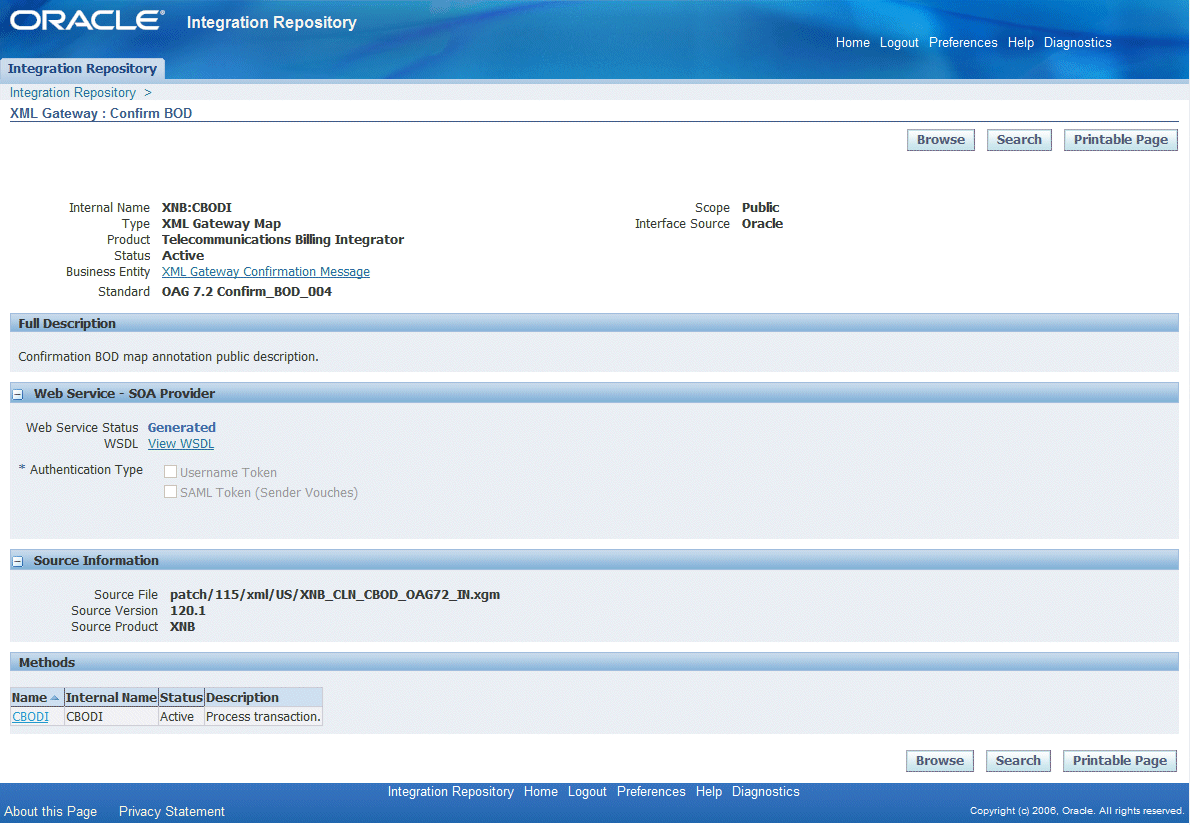Click the source file path text

(335, 594)
